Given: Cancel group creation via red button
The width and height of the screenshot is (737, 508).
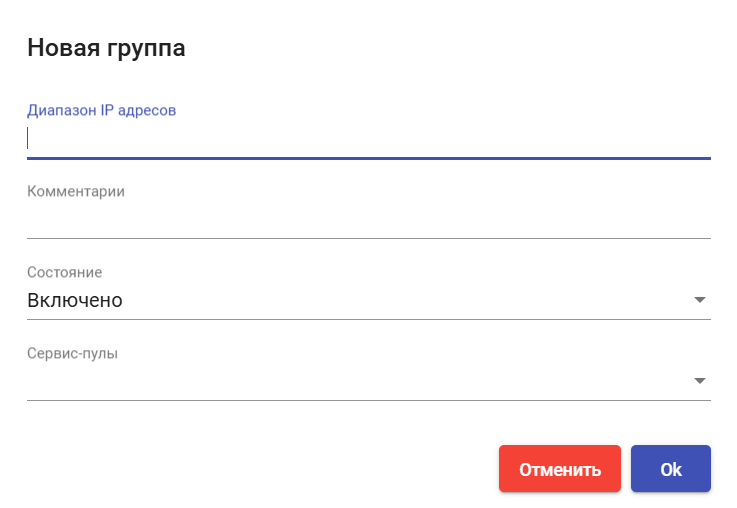Looking at the screenshot, I should (559, 469).
